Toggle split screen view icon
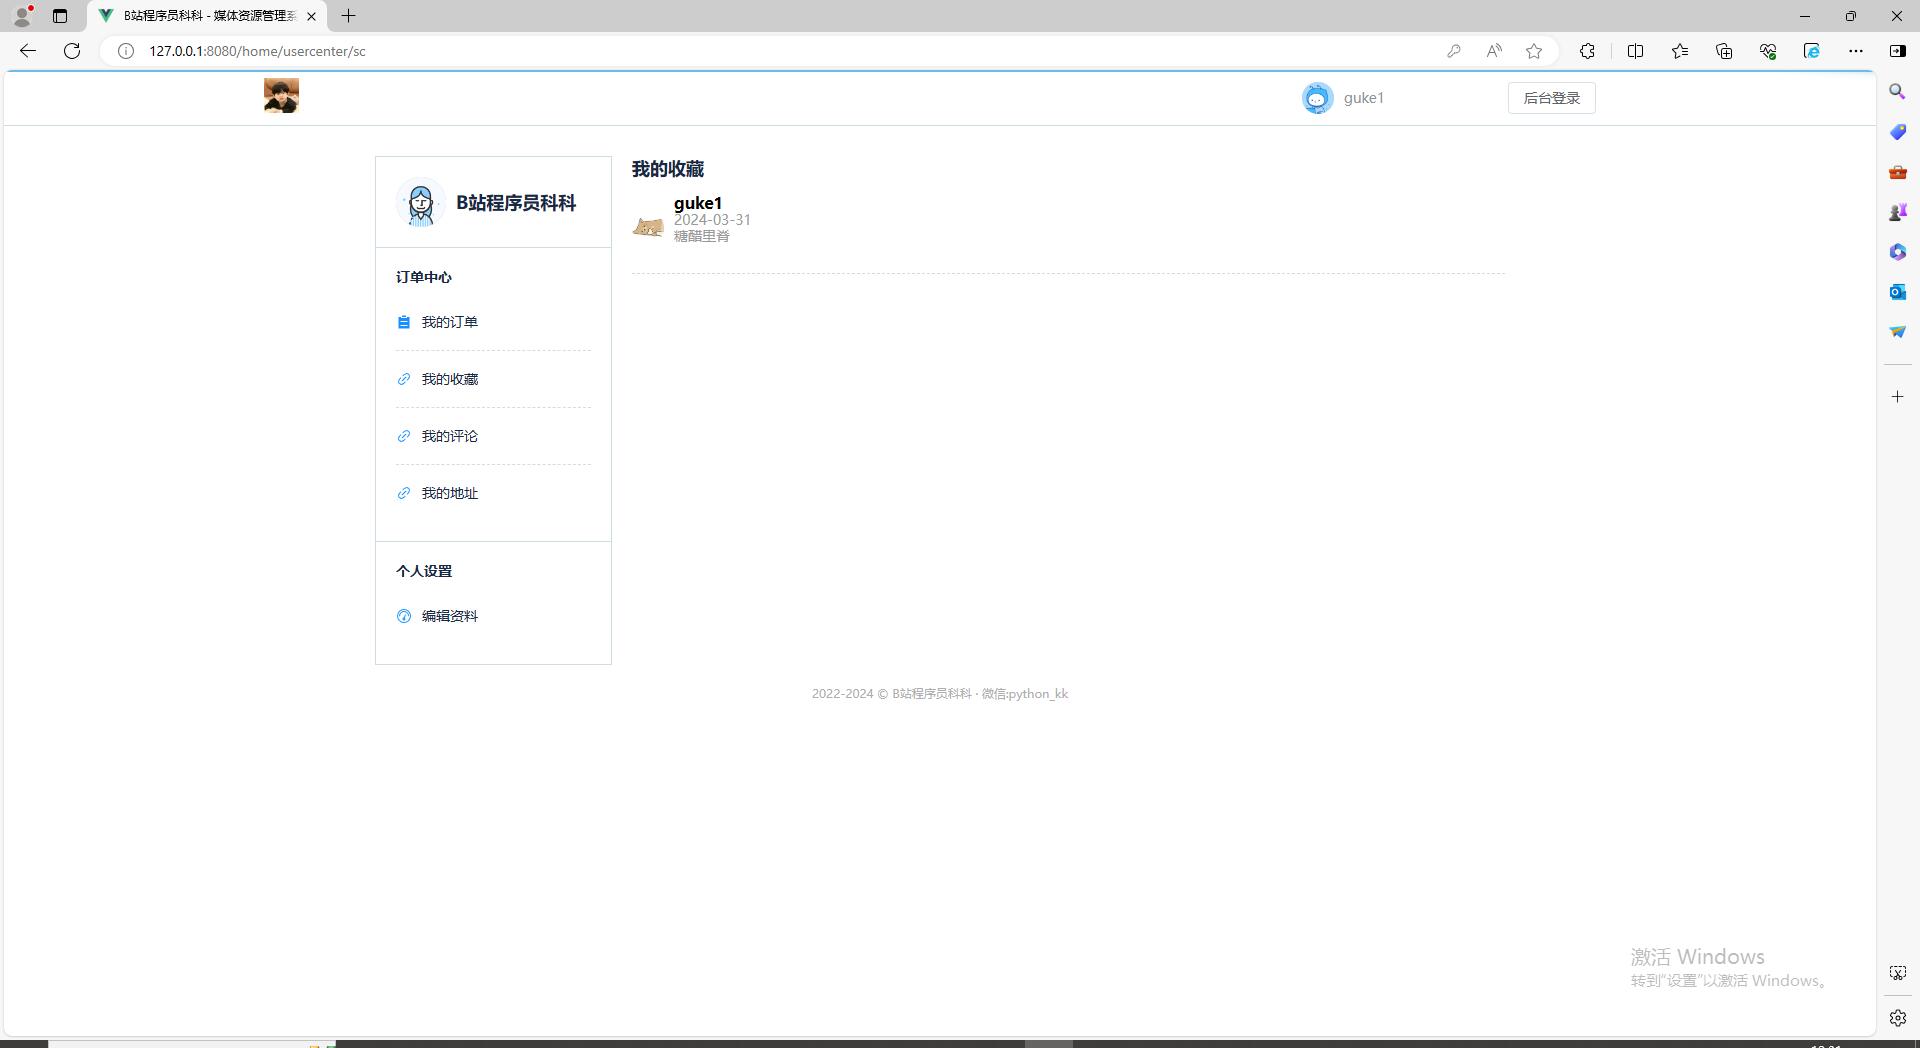The image size is (1920, 1048). click(1636, 51)
